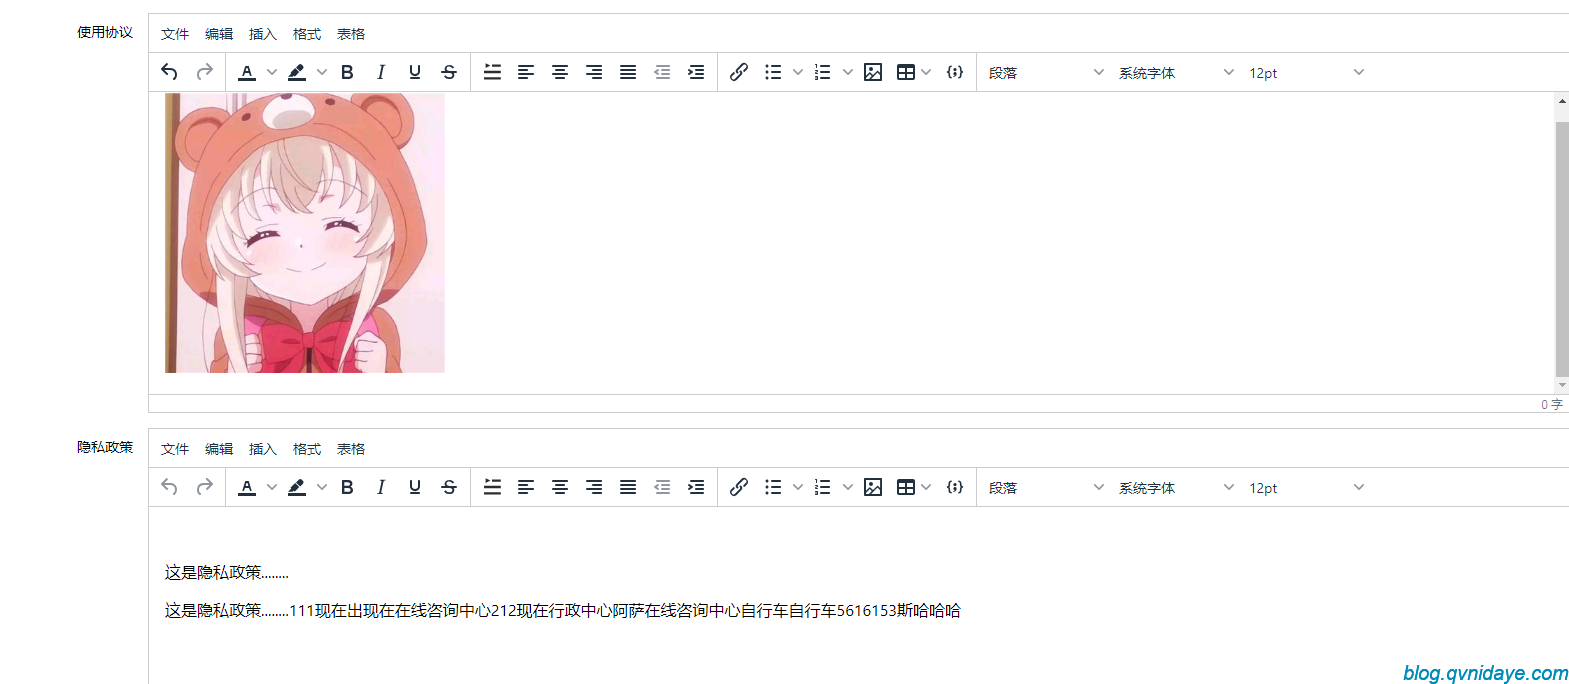Apply highlight color in 使用协议 editor
Screen dimensions: 1569x684
coord(297,72)
